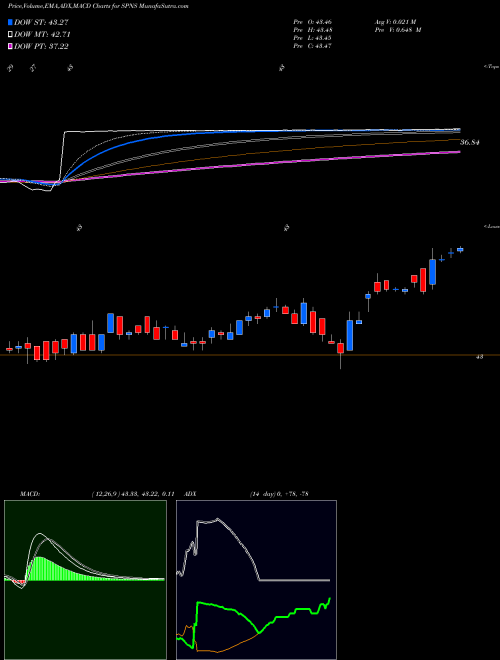Click the MACD (12,26,9) values text
Image resolution: width=500 pixels, height=660 pixels.
click(133, 494)
